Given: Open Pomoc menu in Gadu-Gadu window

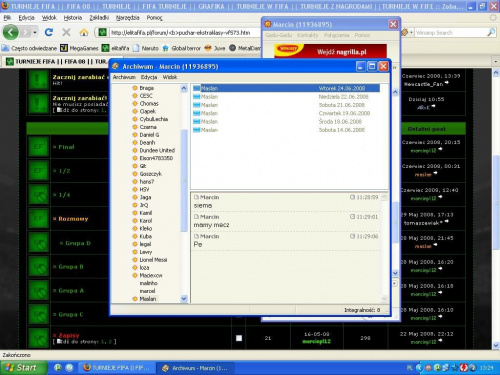Looking at the screenshot, I should pyautogui.click(x=362, y=35).
